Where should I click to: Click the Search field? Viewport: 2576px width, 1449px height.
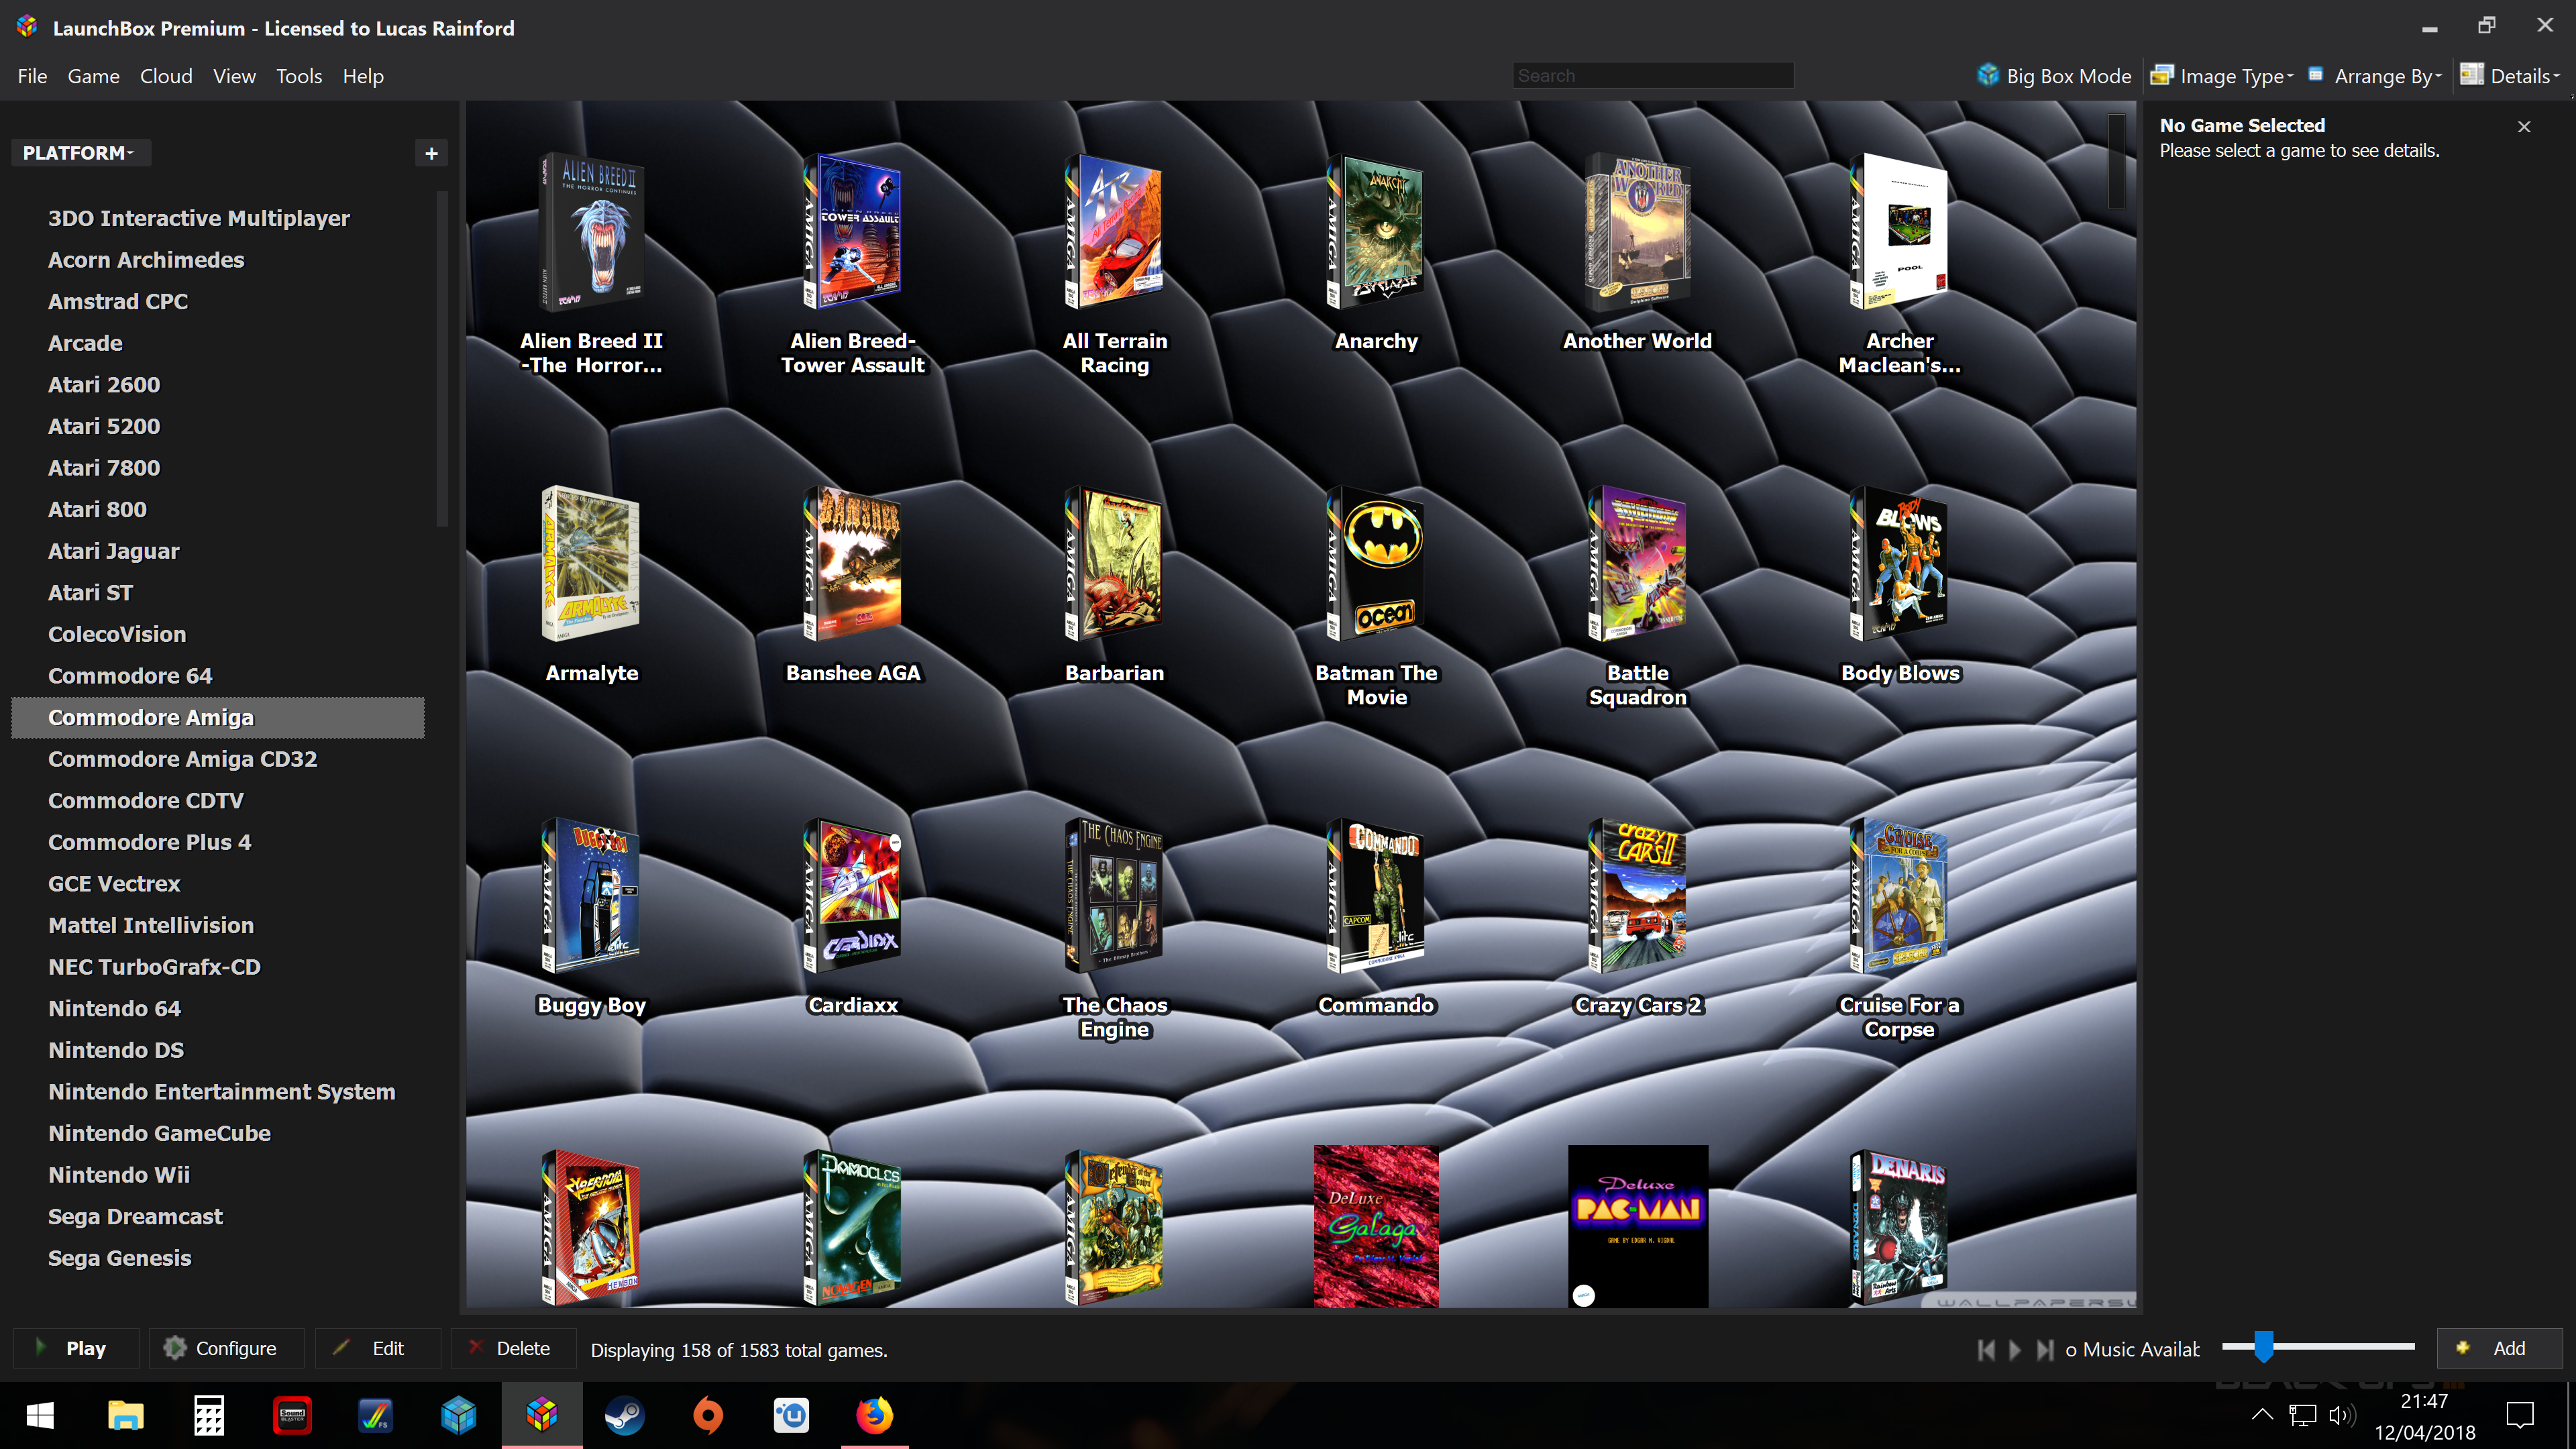pos(1652,76)
